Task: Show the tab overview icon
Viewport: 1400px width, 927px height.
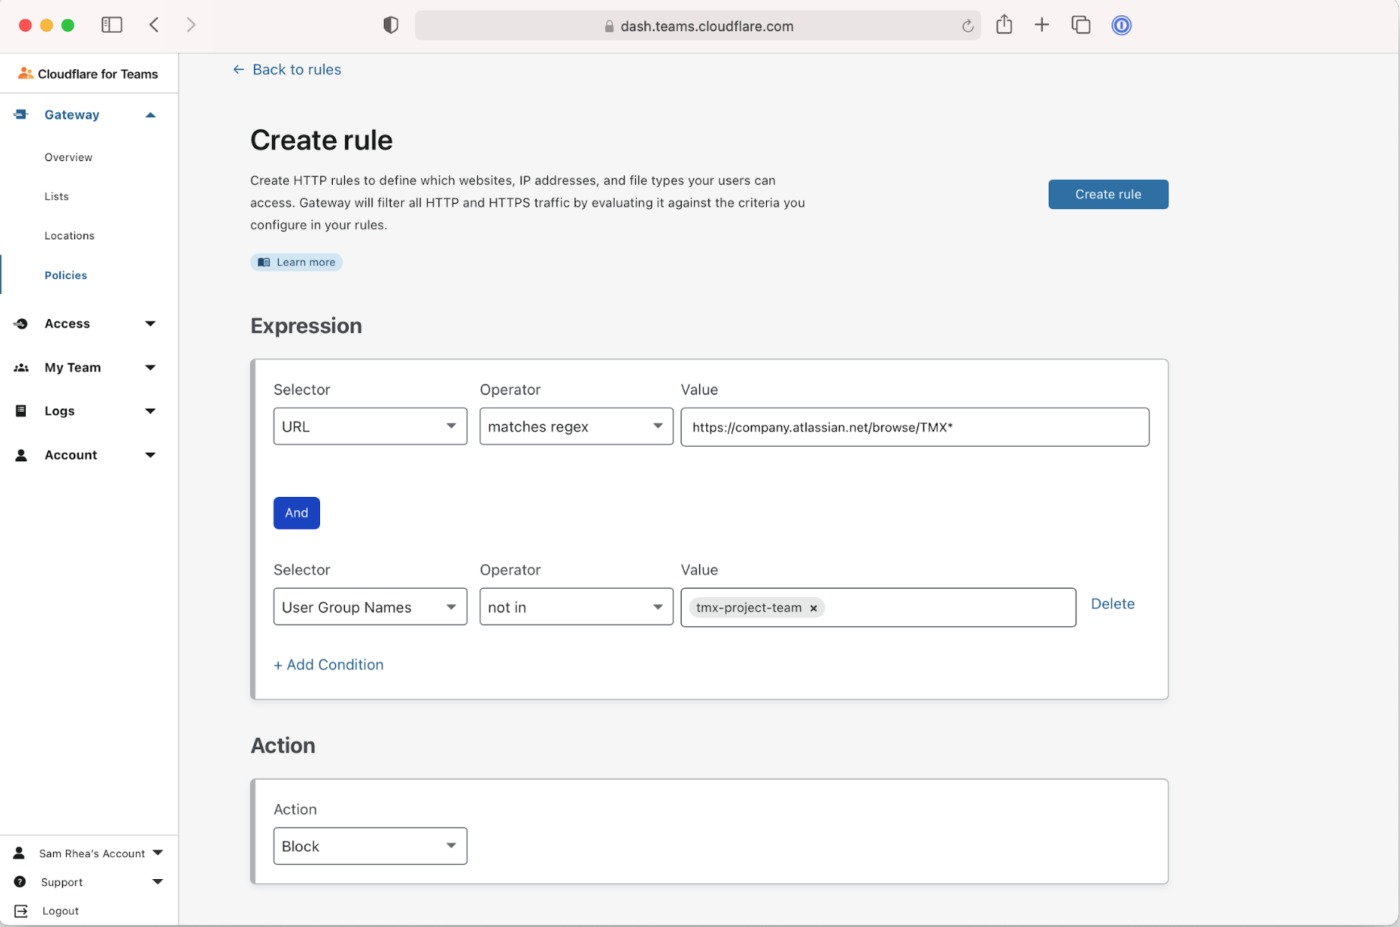Action: (1081, 25)
